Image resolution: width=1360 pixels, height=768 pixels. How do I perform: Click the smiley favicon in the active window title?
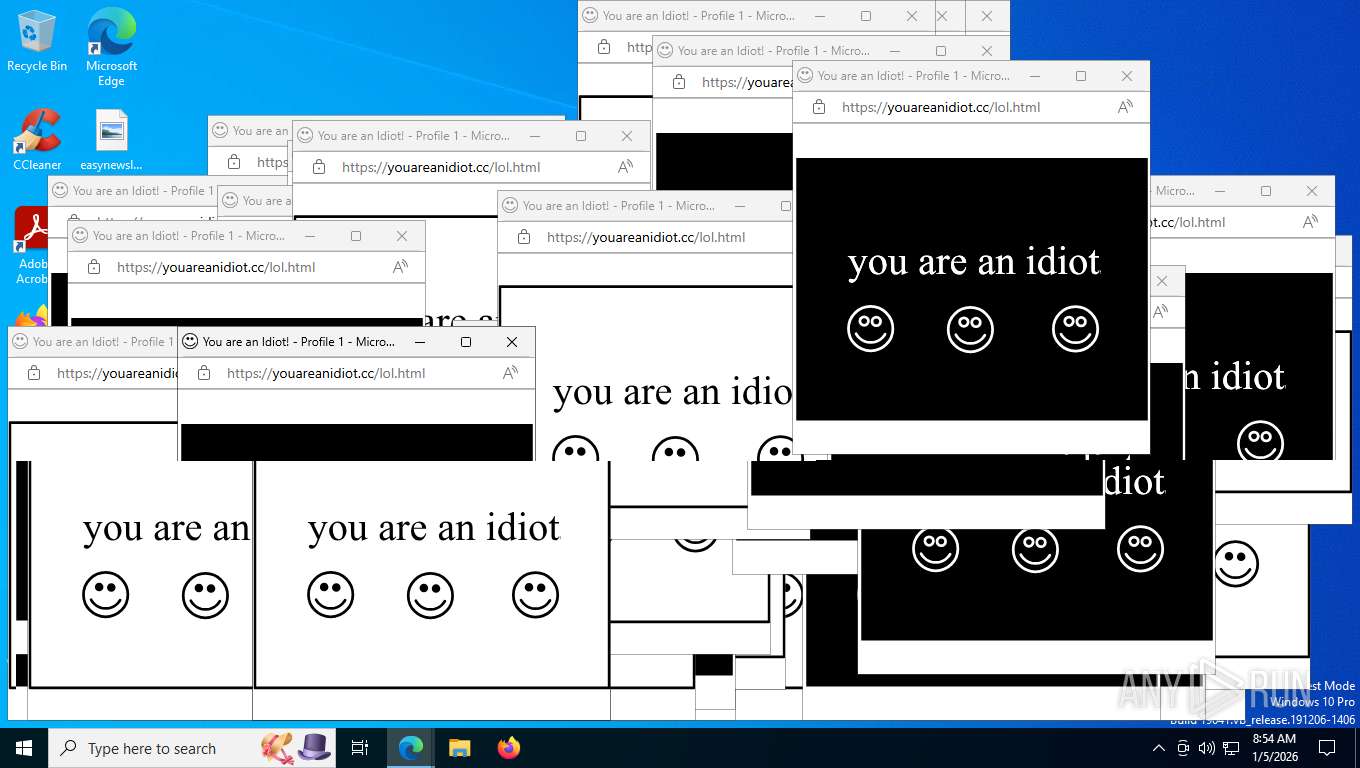pyautogui.click(x=190, y=341)
